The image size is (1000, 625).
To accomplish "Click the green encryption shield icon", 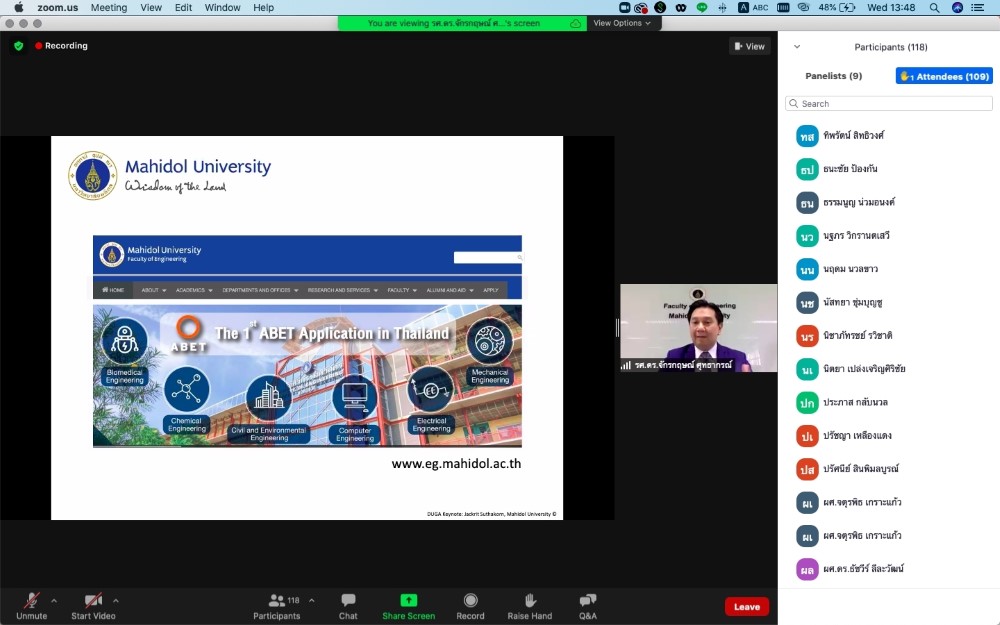I will coord(18,46).
